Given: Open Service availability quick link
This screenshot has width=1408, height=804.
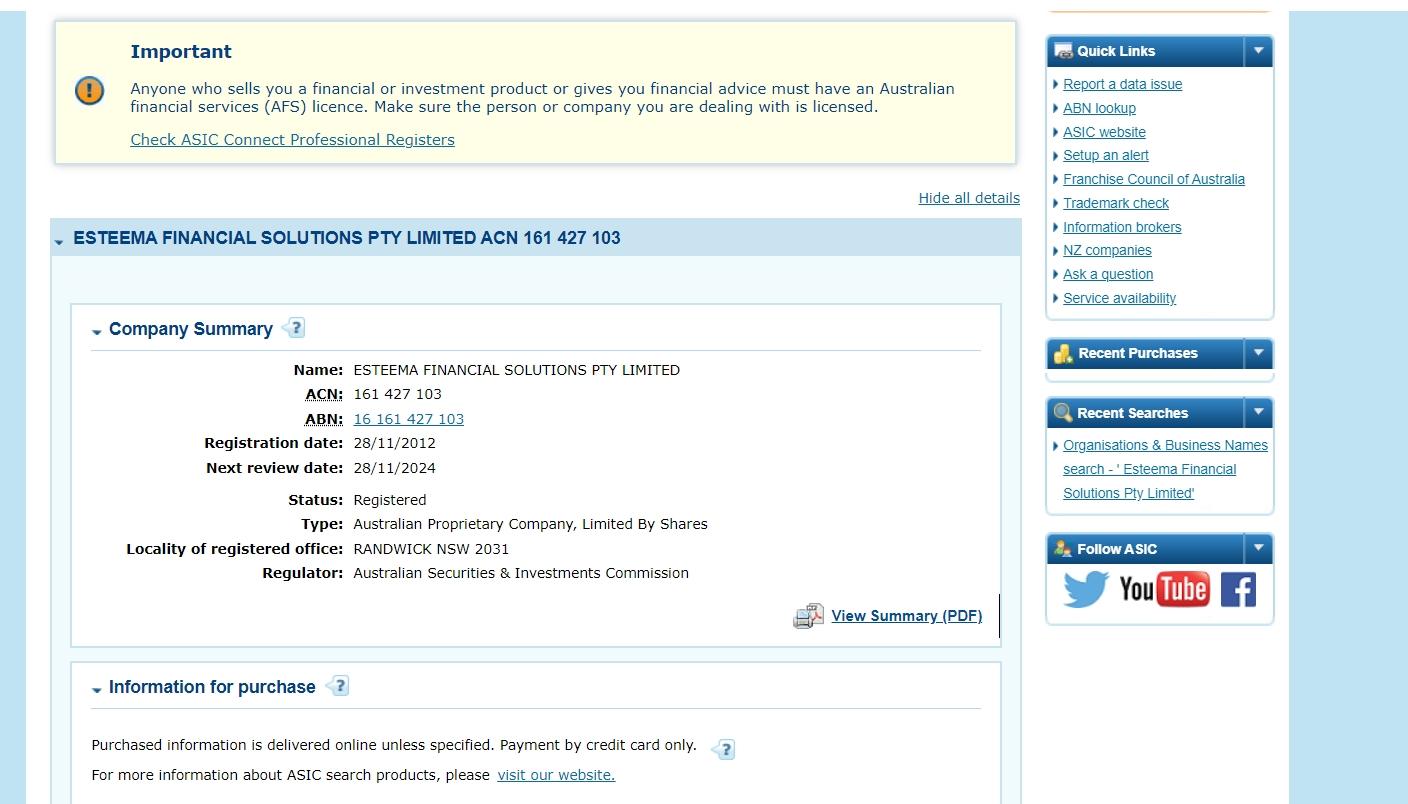Looking at the screenshot, I should (1119, 298).
